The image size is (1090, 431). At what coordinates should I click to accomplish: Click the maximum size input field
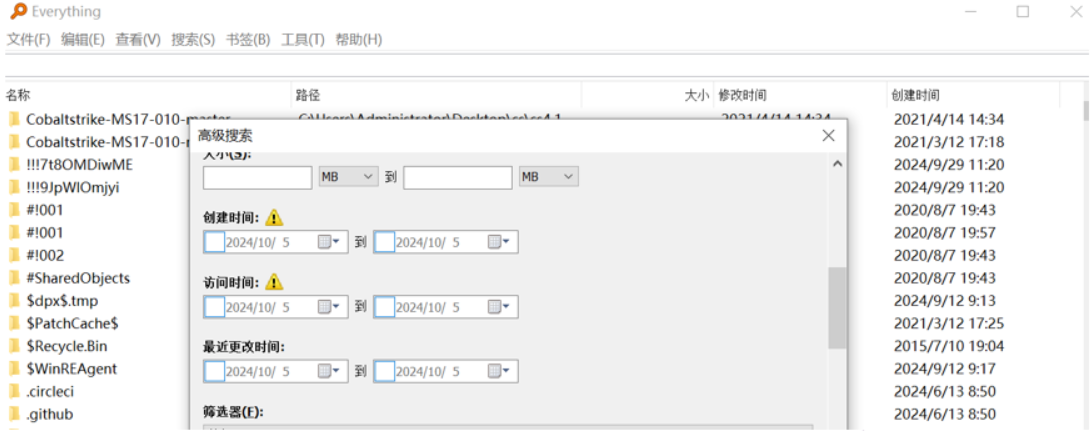tap(458, 177)
